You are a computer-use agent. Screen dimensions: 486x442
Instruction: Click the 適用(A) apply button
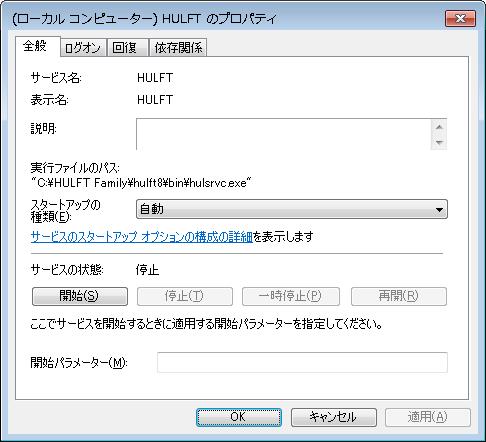pyautogui.click(x=428, y=417)
